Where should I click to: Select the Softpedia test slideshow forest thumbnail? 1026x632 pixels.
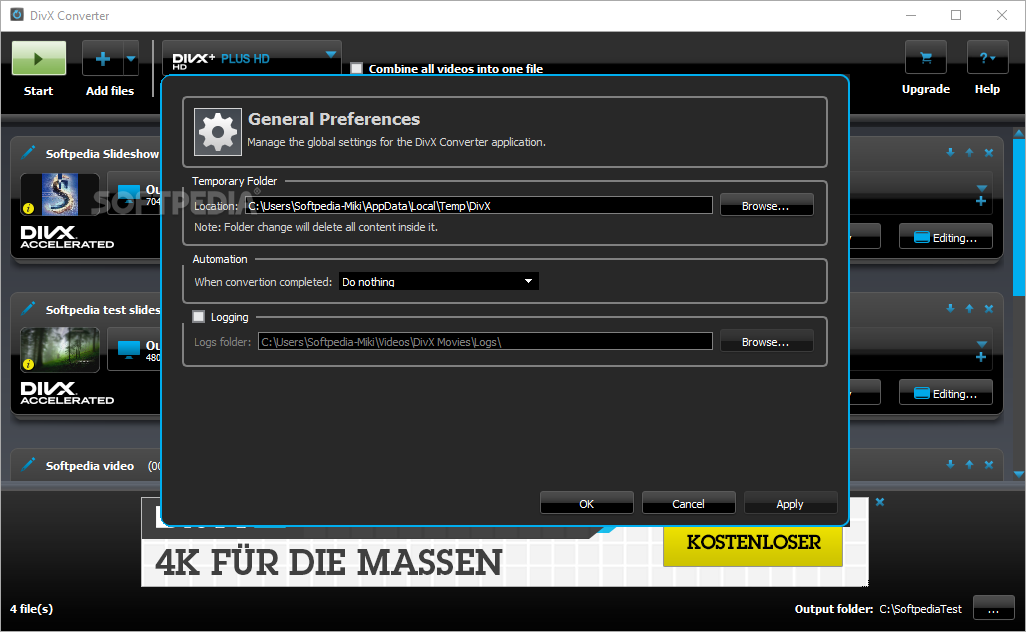point(60,350)
